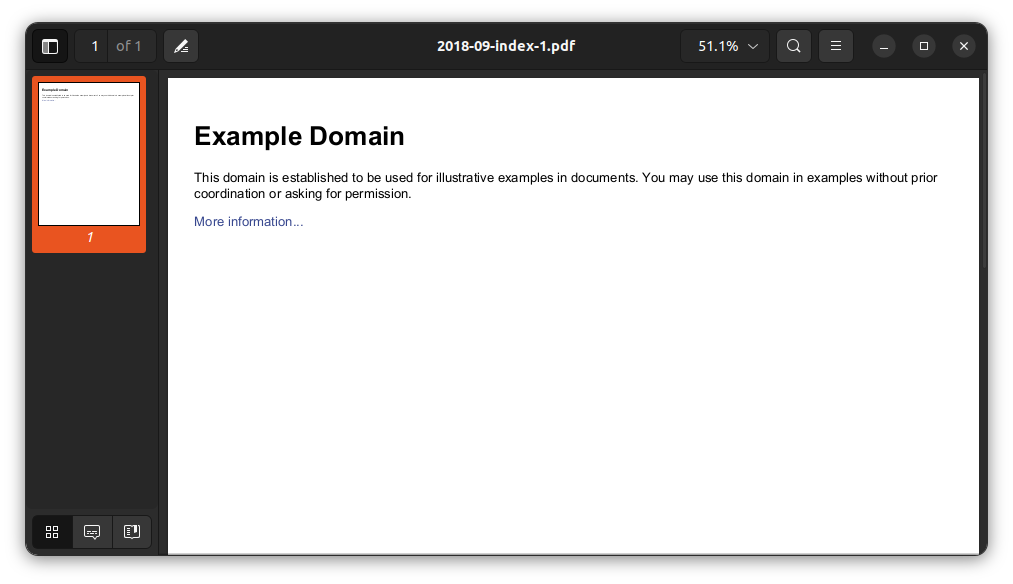Select the page 1 thumbnail
This screenshot has height=584, width=1013.
(89, 154)
